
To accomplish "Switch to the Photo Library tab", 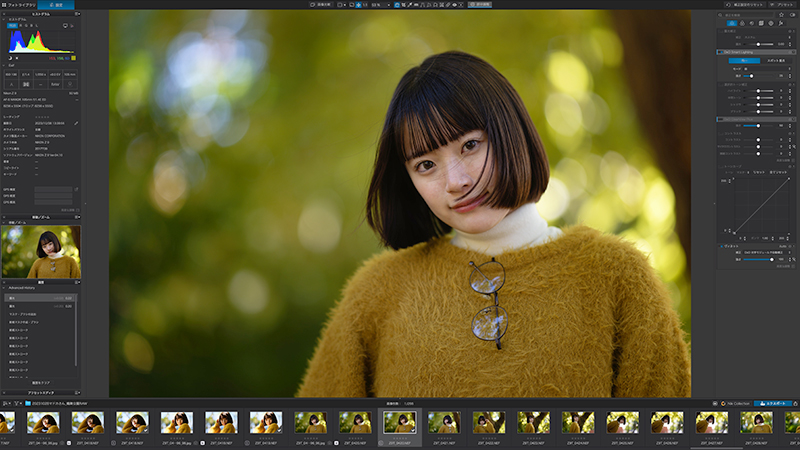I will point(18,5).
